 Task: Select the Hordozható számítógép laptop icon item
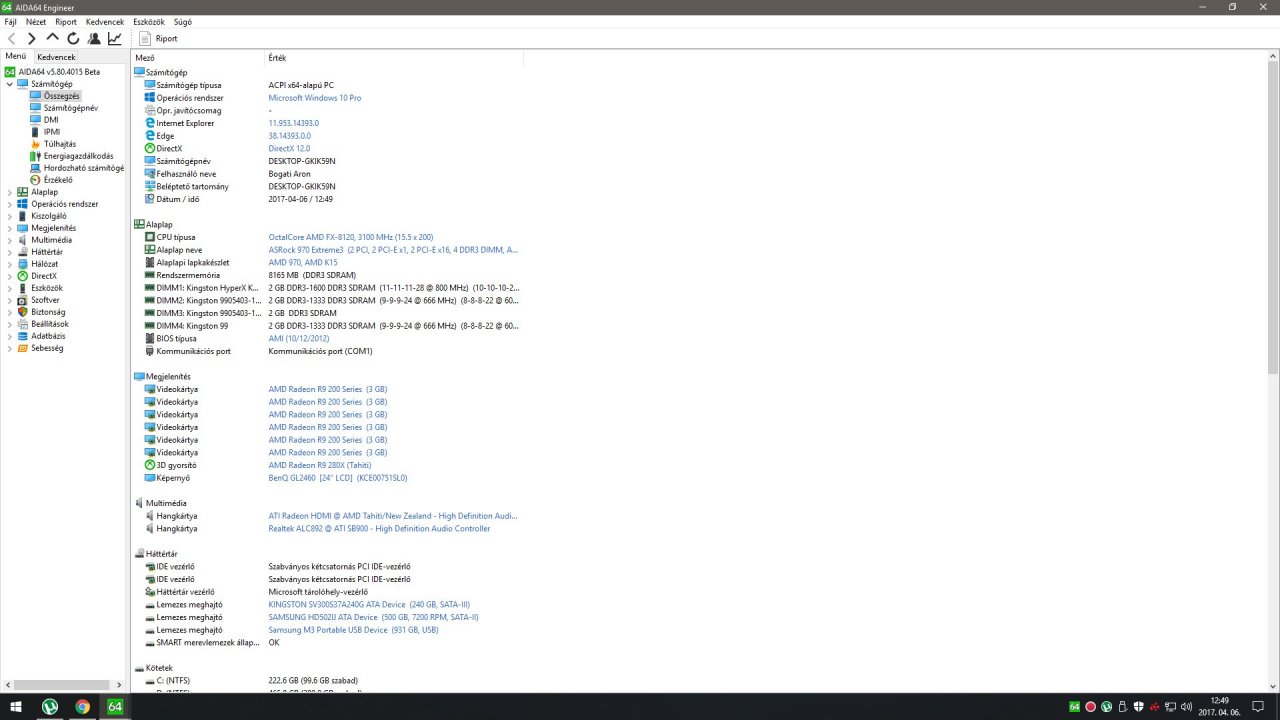pyautogui.click(x=36, y=168)
